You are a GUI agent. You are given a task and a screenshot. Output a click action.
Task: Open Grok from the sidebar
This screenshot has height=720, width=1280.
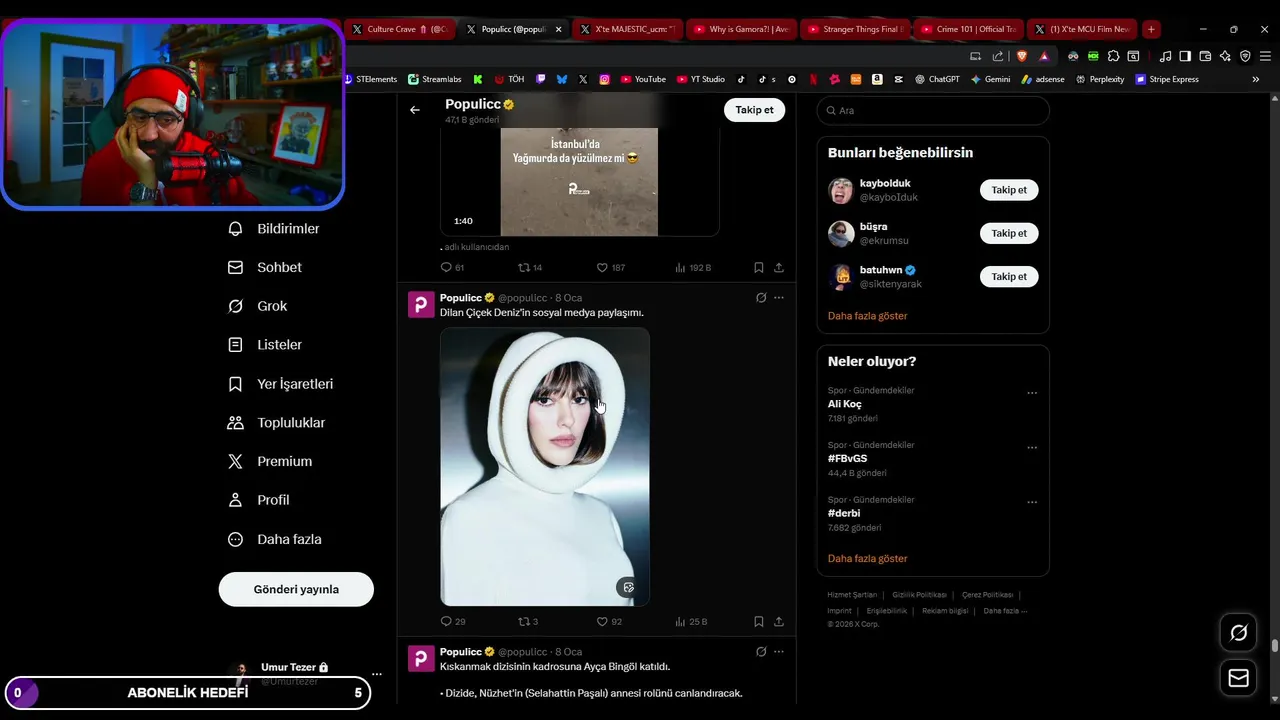[257, 306]
